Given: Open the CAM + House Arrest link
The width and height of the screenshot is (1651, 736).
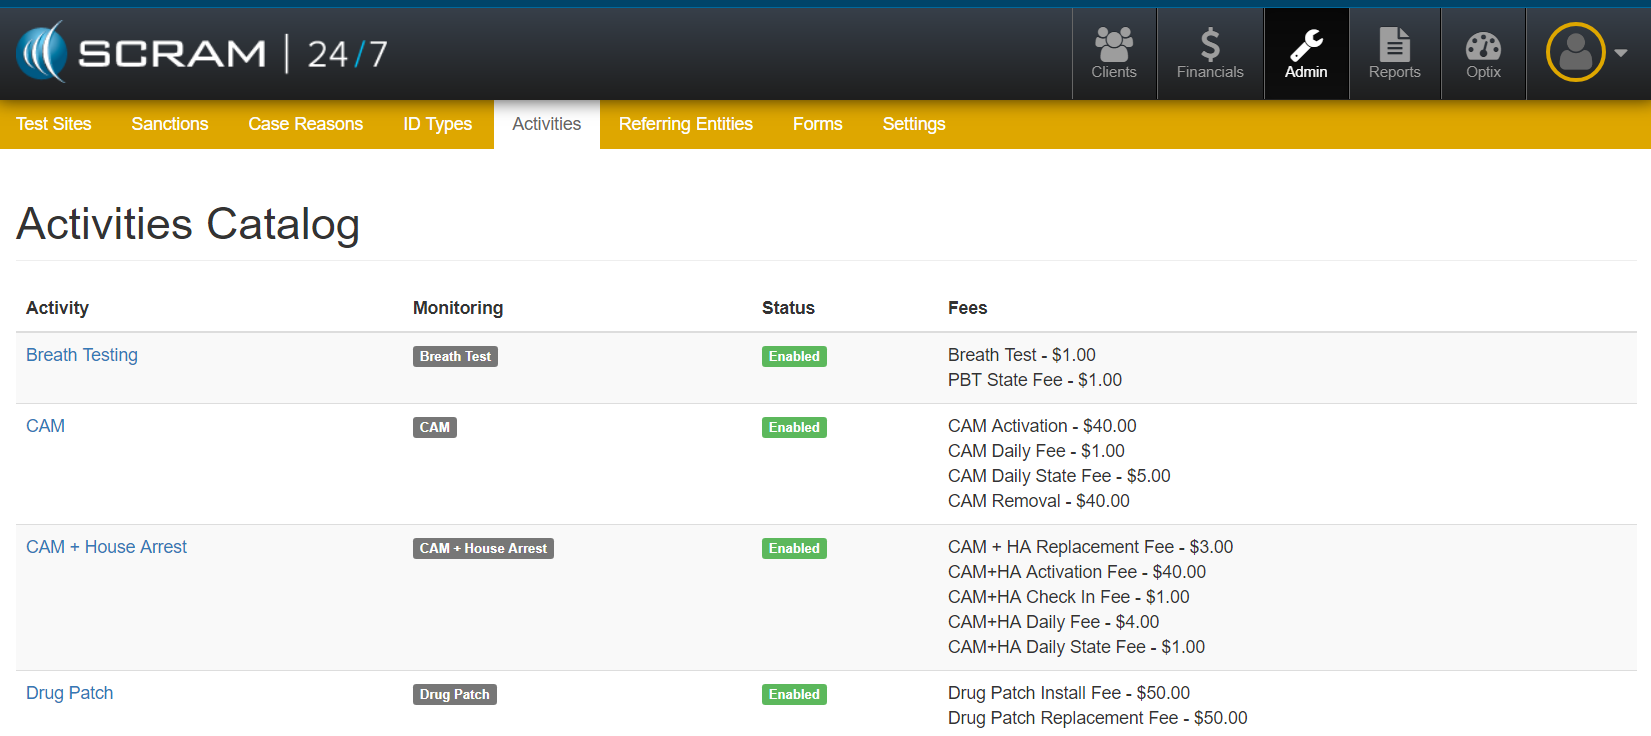Looking at the screenshot, I should pyautogui.click(x=106, y=547).
